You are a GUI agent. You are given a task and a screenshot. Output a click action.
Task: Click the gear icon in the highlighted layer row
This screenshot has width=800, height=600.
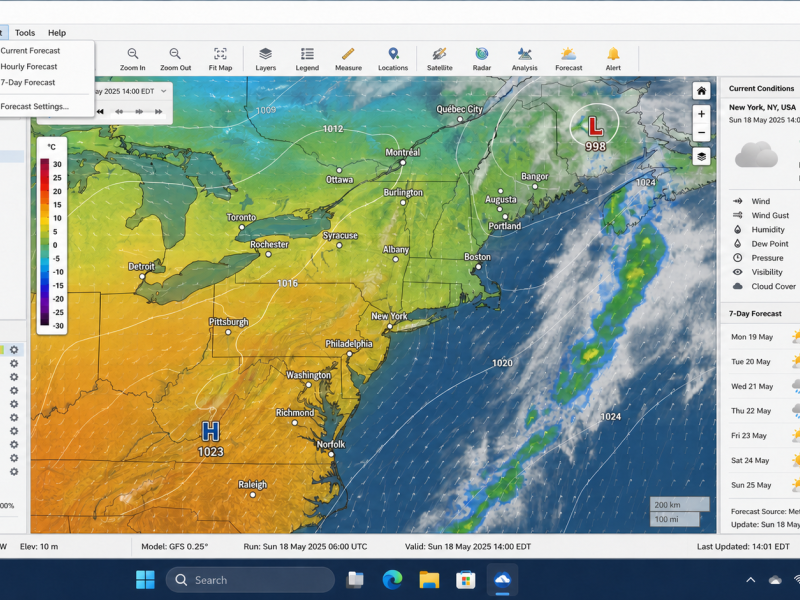(x=14, y=350)
